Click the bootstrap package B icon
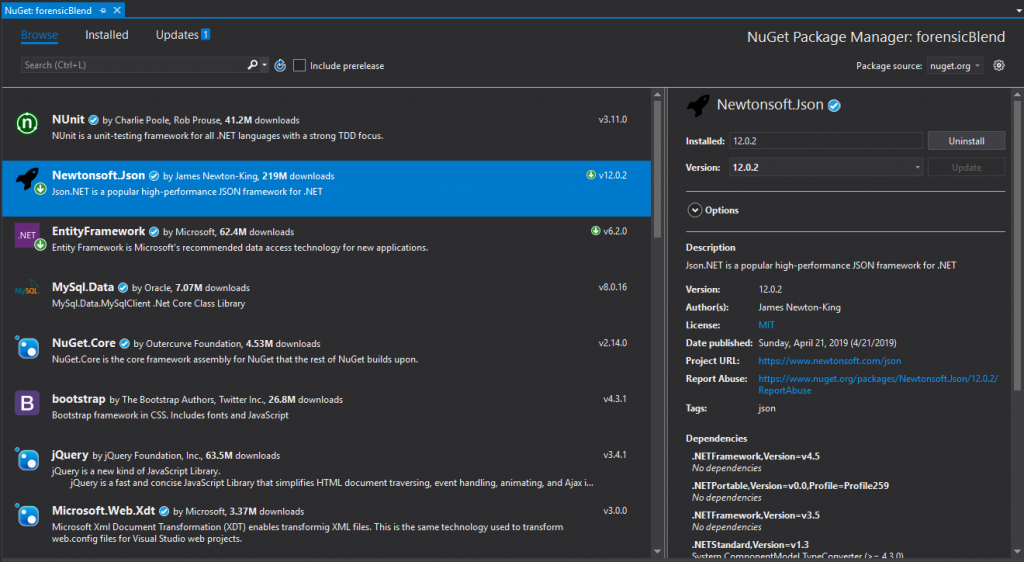Viewport: 1024px width, 562px height. click(26, 403)
